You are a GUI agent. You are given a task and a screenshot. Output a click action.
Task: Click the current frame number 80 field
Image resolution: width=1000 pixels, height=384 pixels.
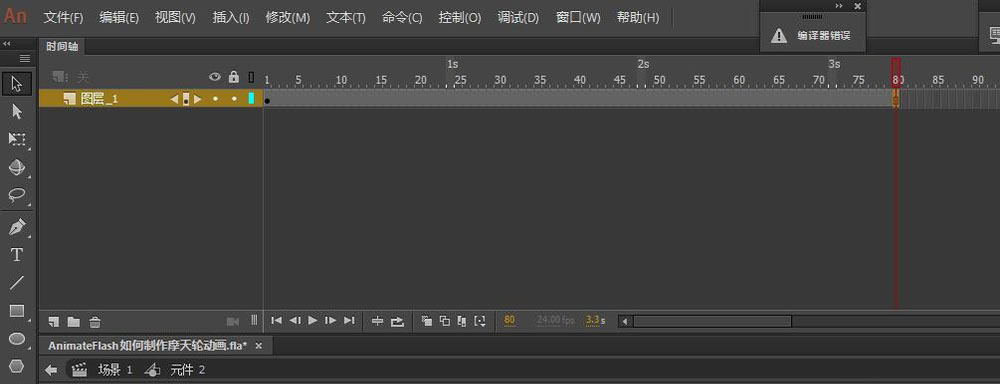point(510,320)
